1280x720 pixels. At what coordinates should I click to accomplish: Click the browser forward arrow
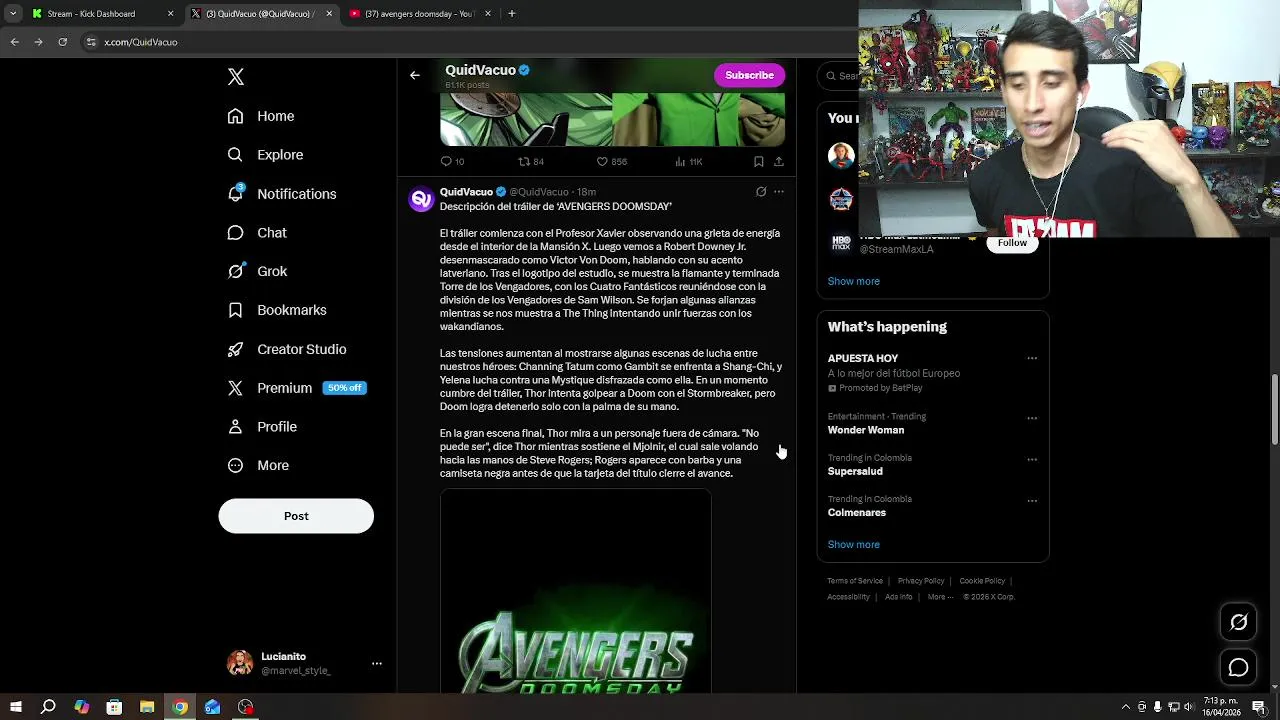[x=38, y=42]
